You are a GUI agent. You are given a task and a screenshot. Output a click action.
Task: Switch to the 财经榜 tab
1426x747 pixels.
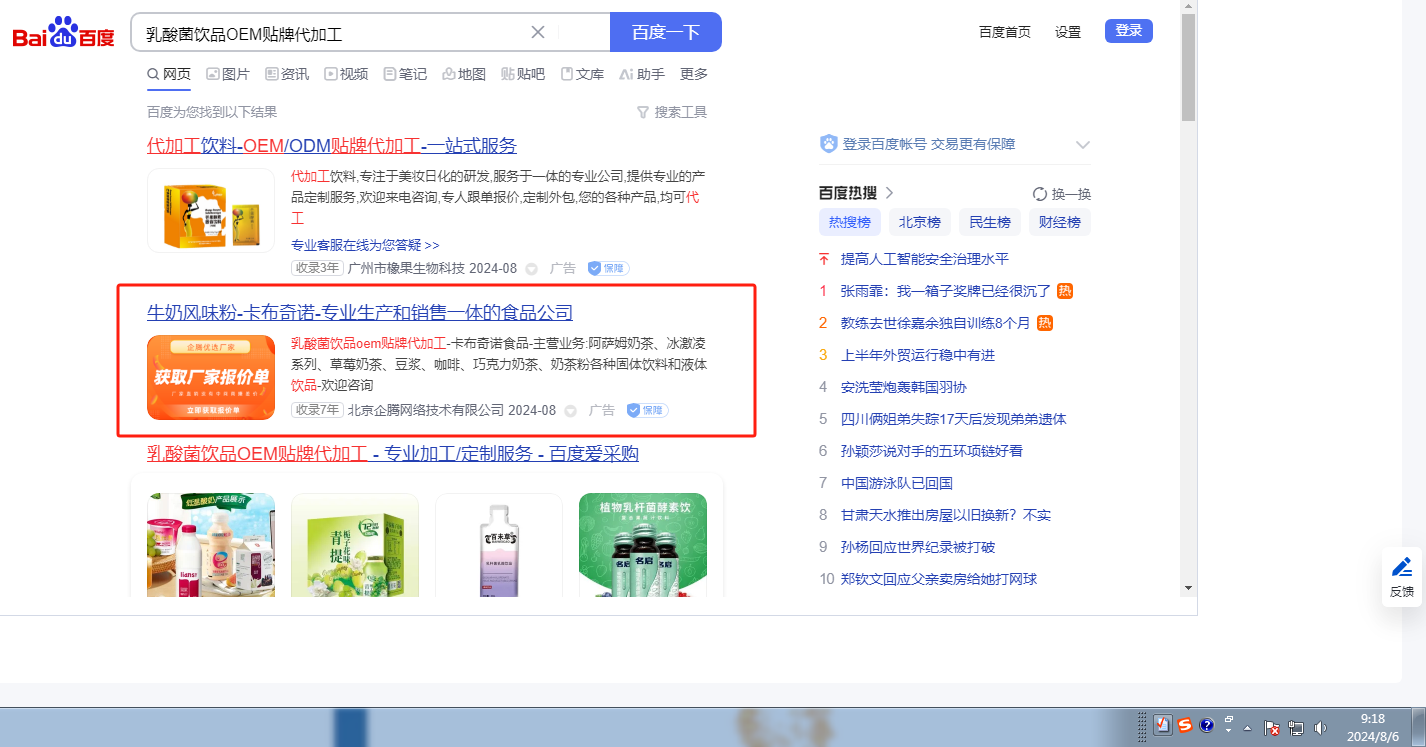[x=1060, y=222]
